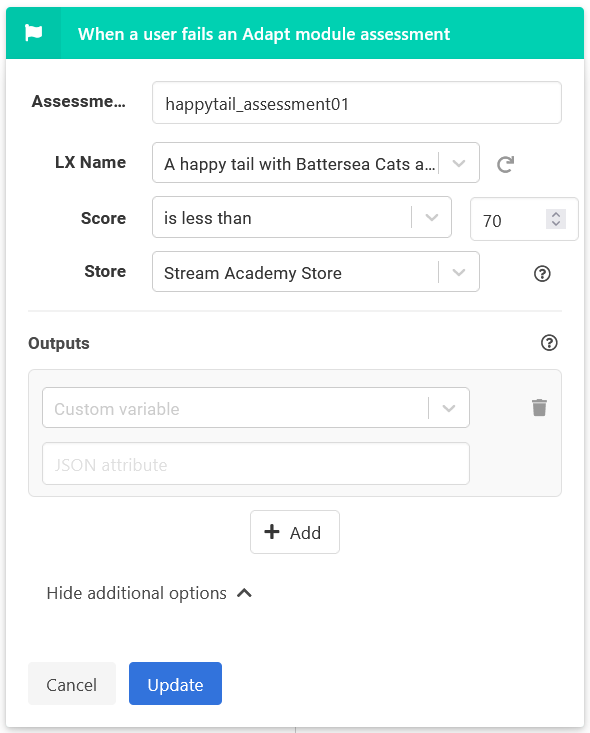Click the Cancel button
This screenshot has width=590, height=733.
(72, 683)
